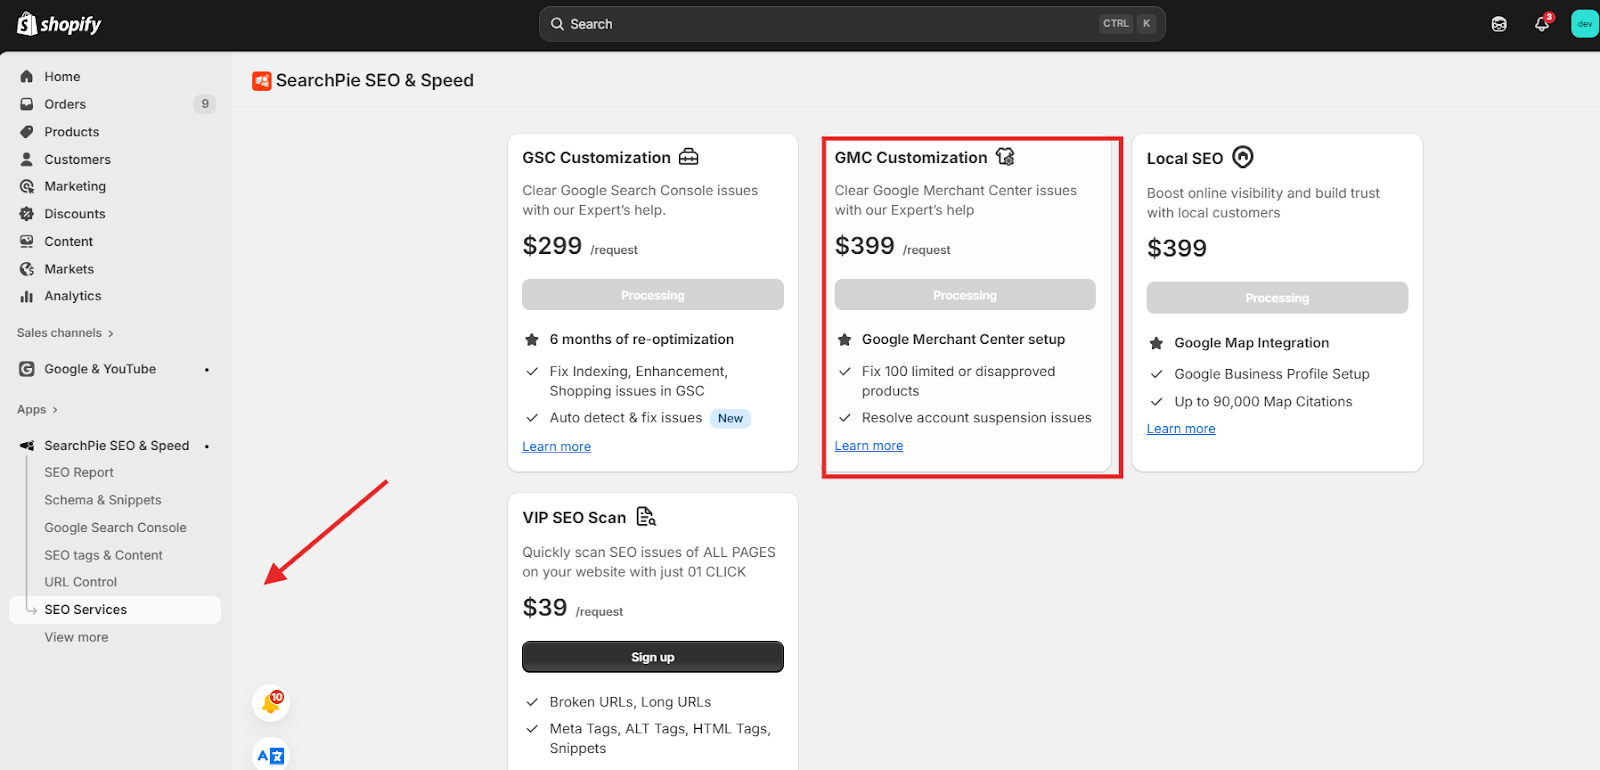
Task: Expand the Apps section
Action: pos(38,410)
